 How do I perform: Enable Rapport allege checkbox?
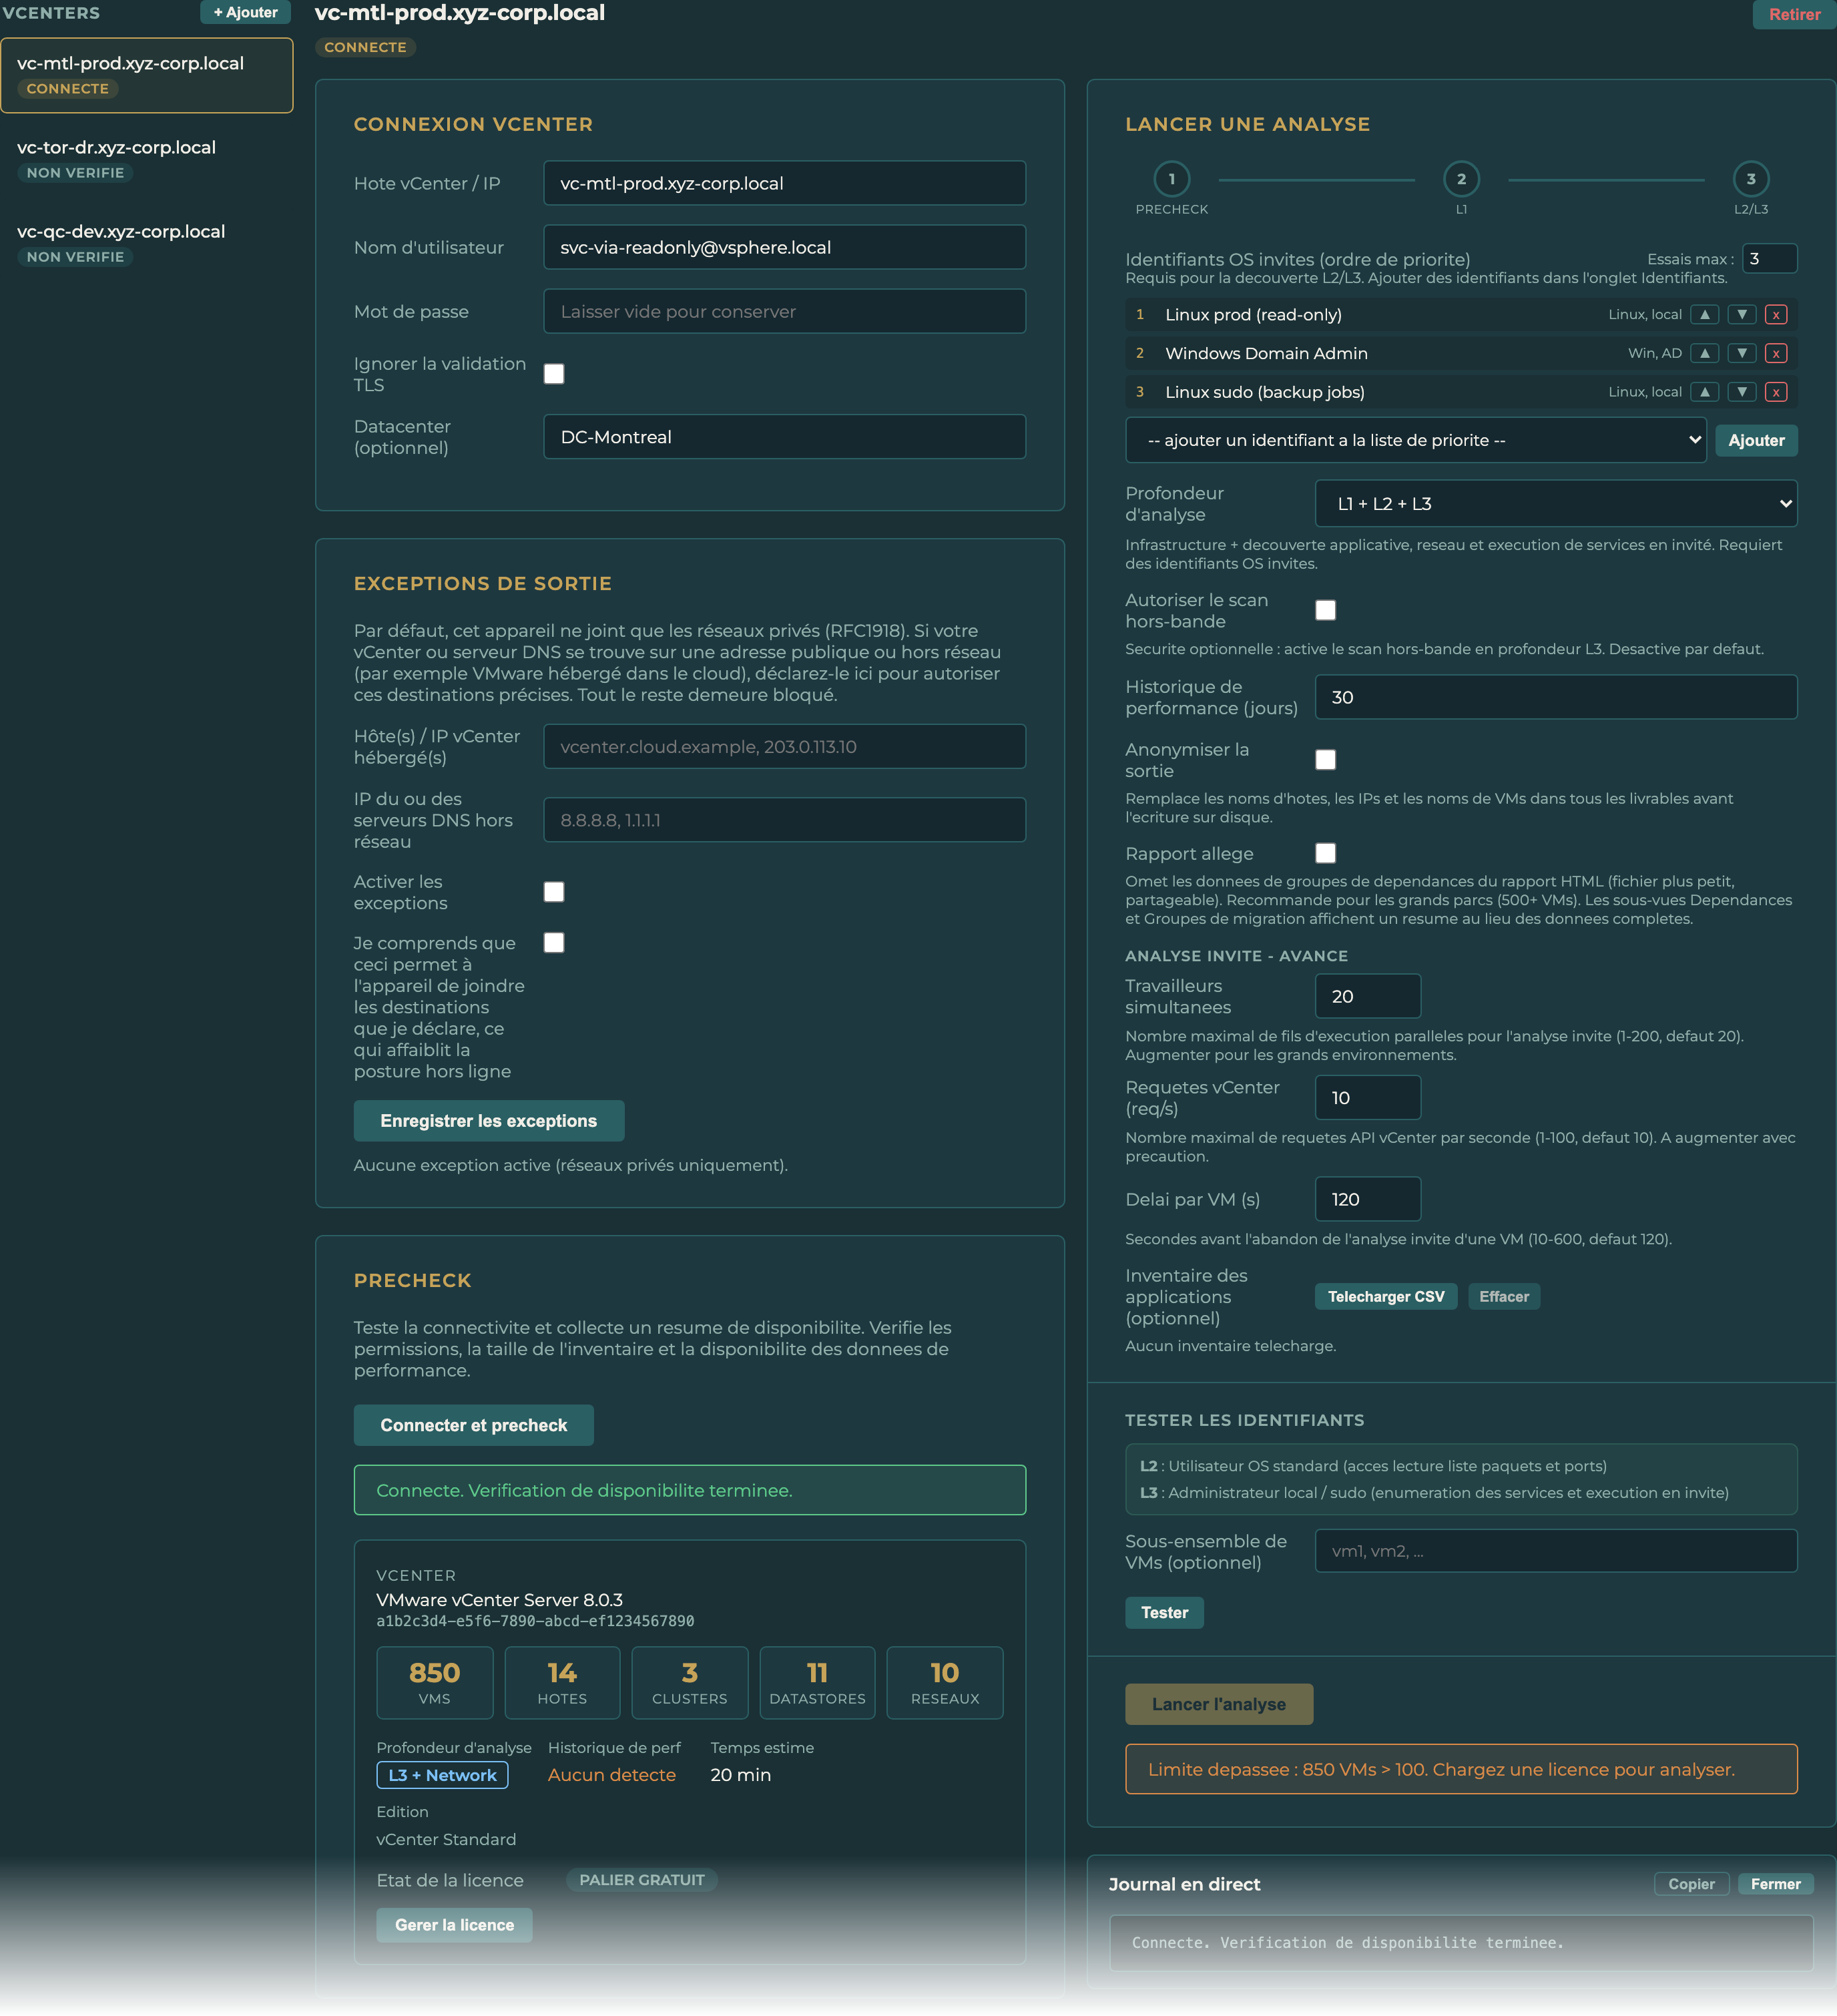1325,853
